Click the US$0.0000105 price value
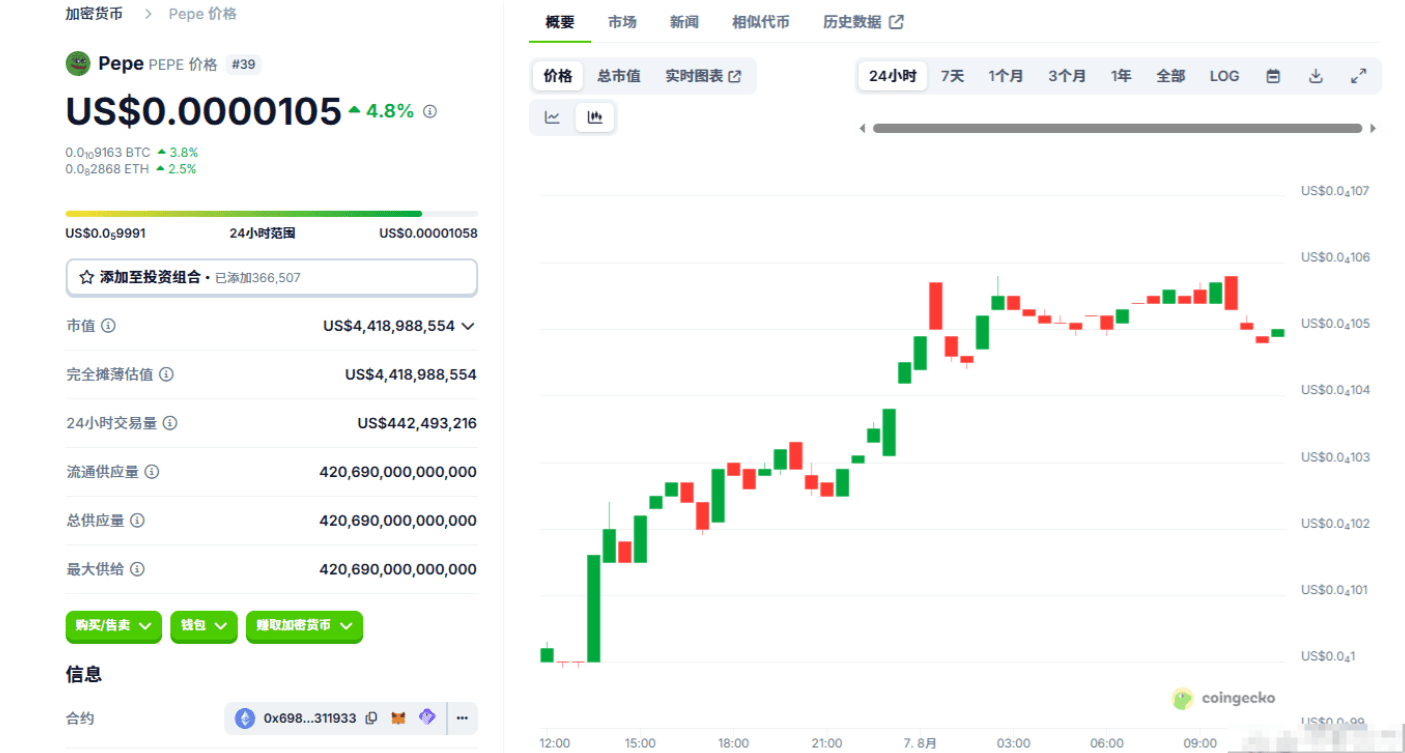The height and width of the screenshot is (753, 1405). click(204, 111)
